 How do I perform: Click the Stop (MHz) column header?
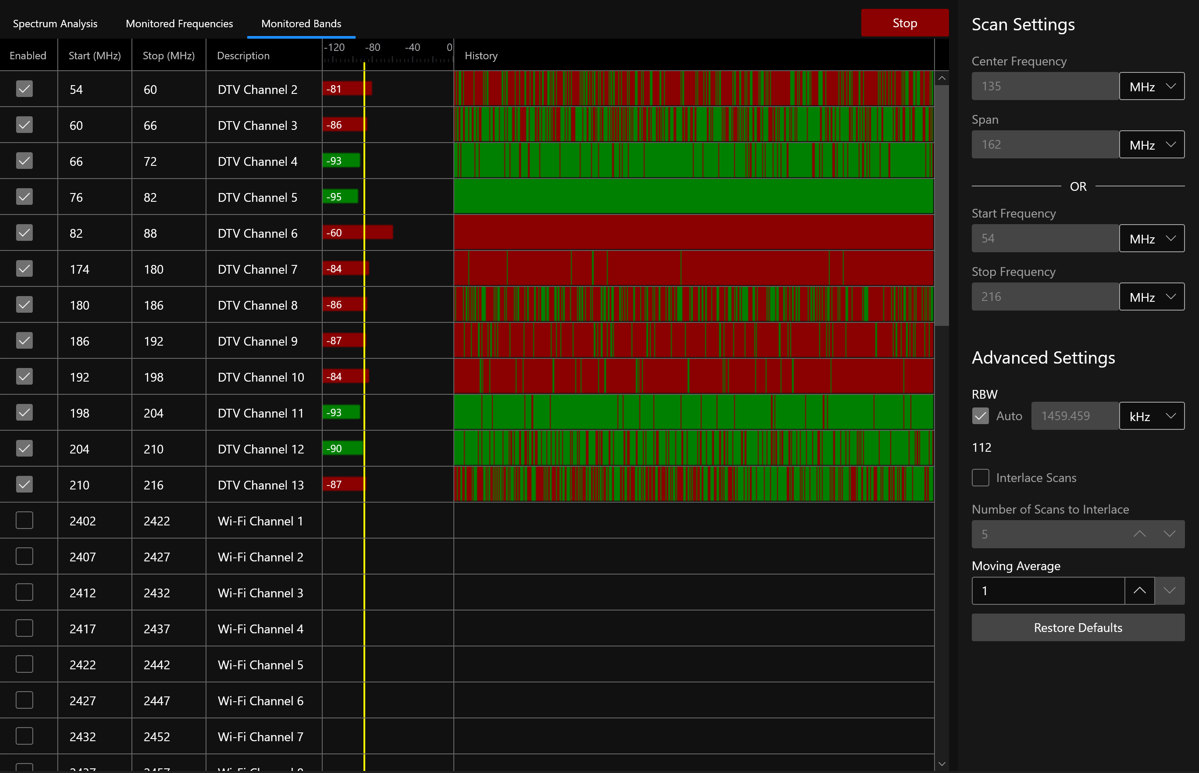pos(168,56)
